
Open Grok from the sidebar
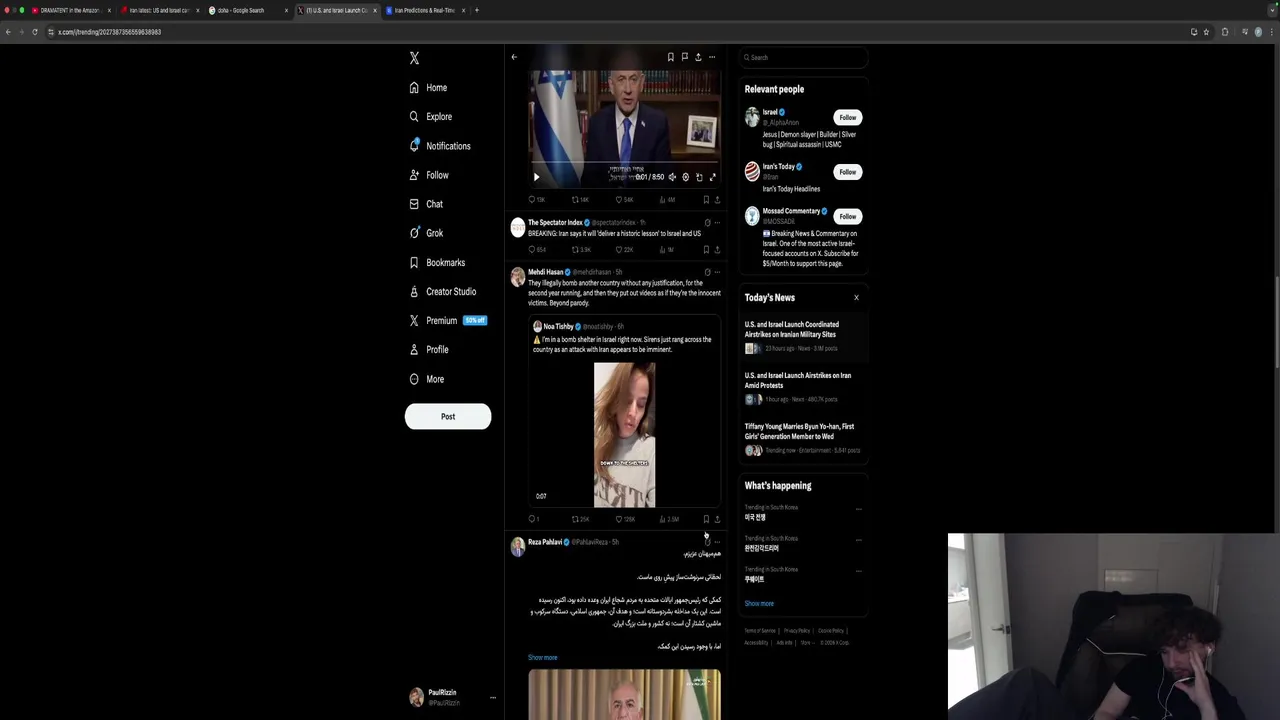[x=426, y=233]
